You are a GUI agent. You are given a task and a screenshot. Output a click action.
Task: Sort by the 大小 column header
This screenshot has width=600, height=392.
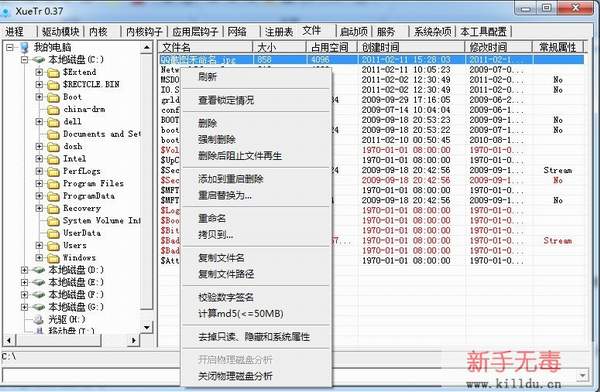tap(279, 47)
